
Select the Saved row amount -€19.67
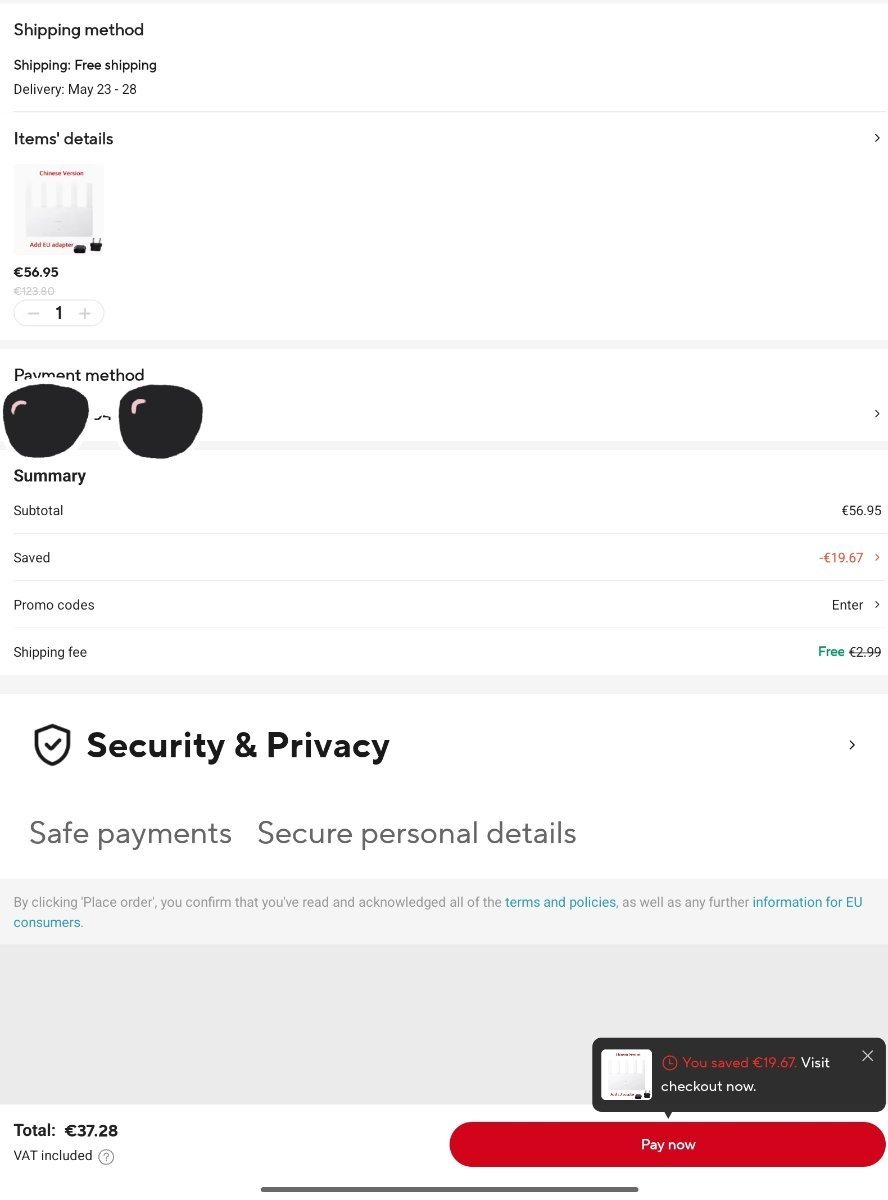click(841, 558)
